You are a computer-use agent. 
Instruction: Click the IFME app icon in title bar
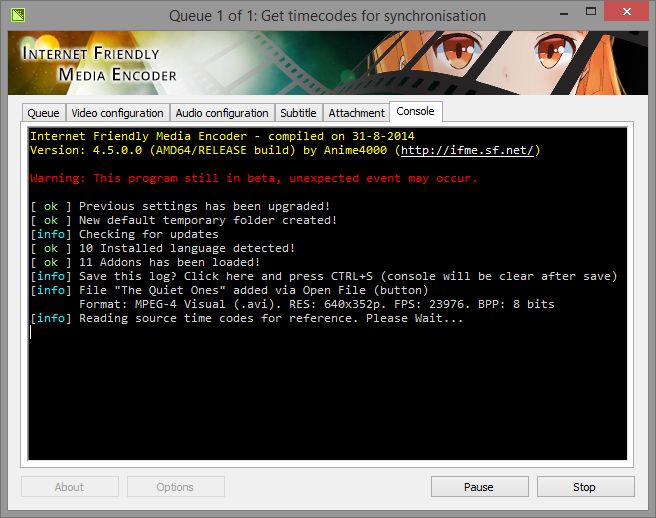[x=18, y=15]
